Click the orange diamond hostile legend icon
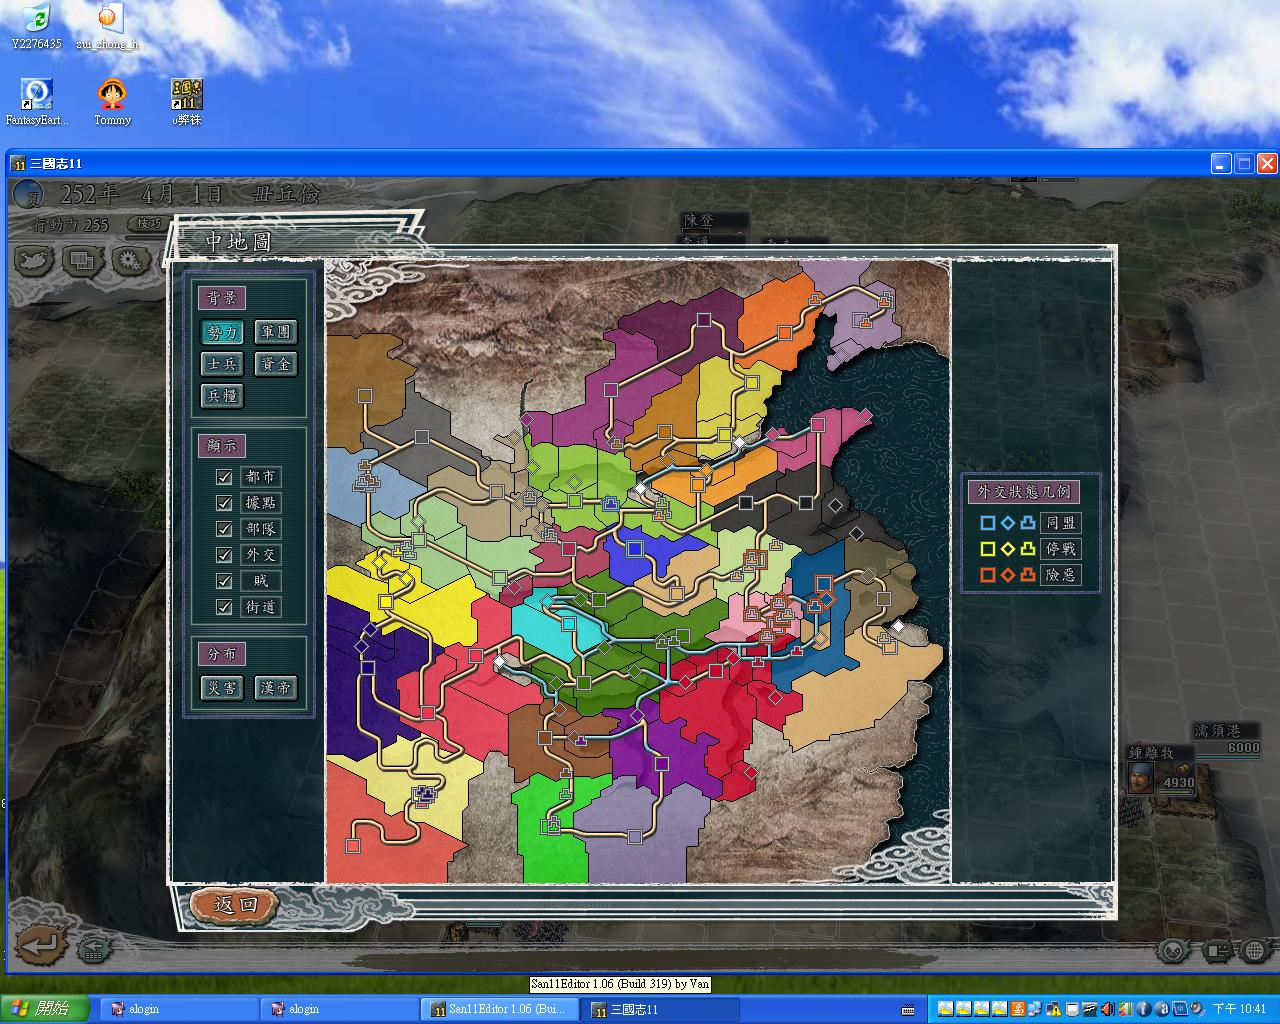Viewport: 1280px width, 1024px height. pyautogui.click(x=1008, y=575)
